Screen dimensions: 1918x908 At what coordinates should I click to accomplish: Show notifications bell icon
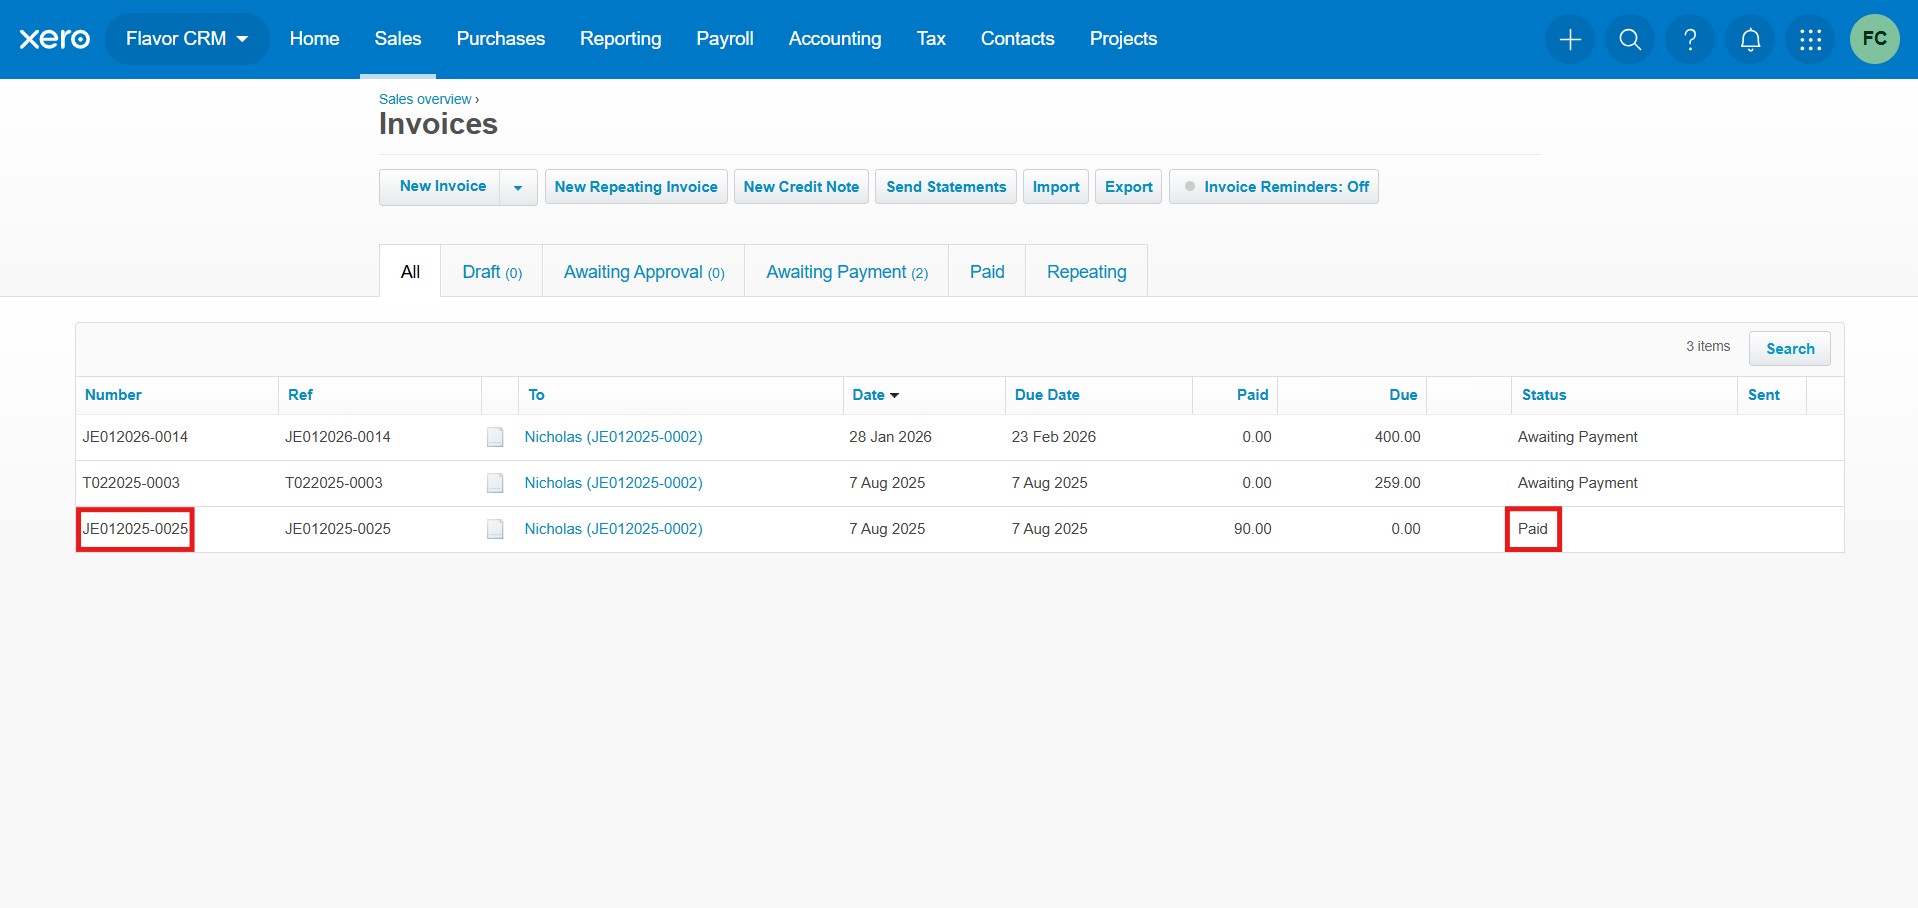[1750, 39]
